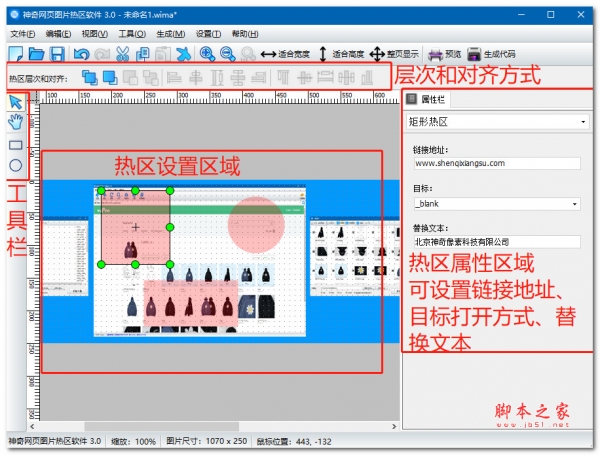Viewport: 600px width, 455px height.
Task: Select the circle hotspot tool
Action: pyautogui.click(x=15, y=166)
